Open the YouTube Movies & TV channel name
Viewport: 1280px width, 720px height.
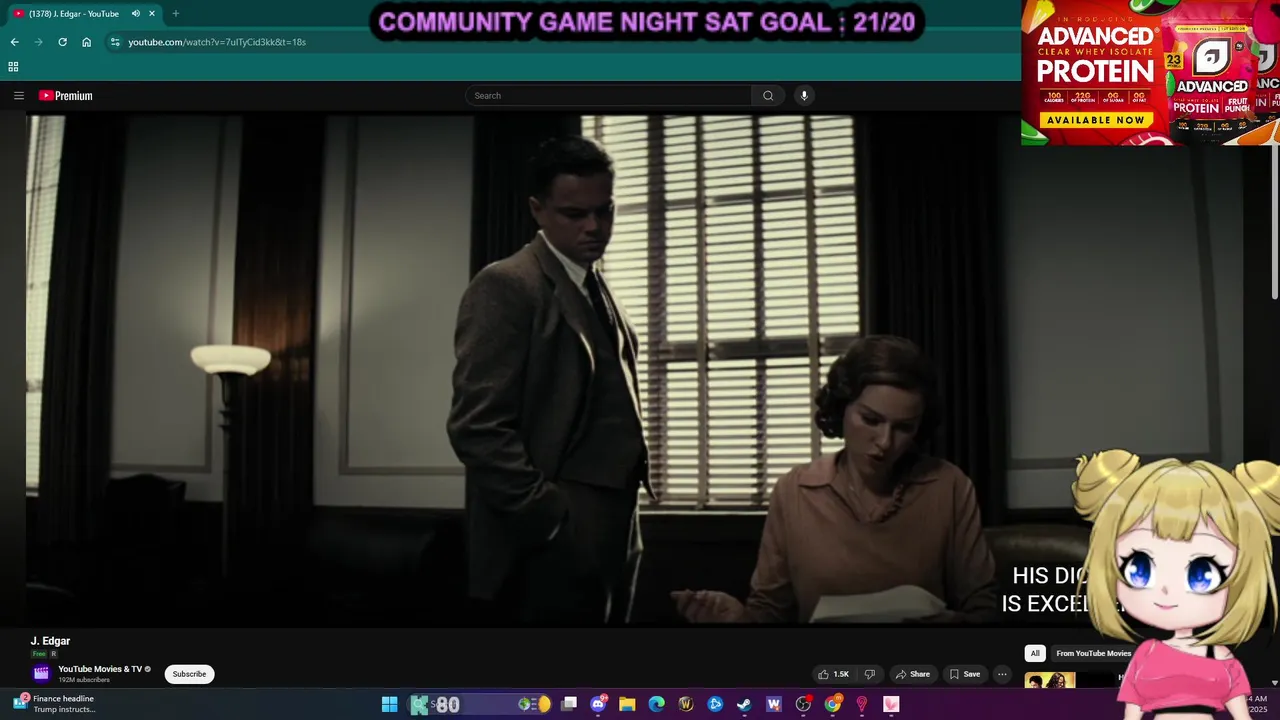pyautogui.click(x=100, y=669)
